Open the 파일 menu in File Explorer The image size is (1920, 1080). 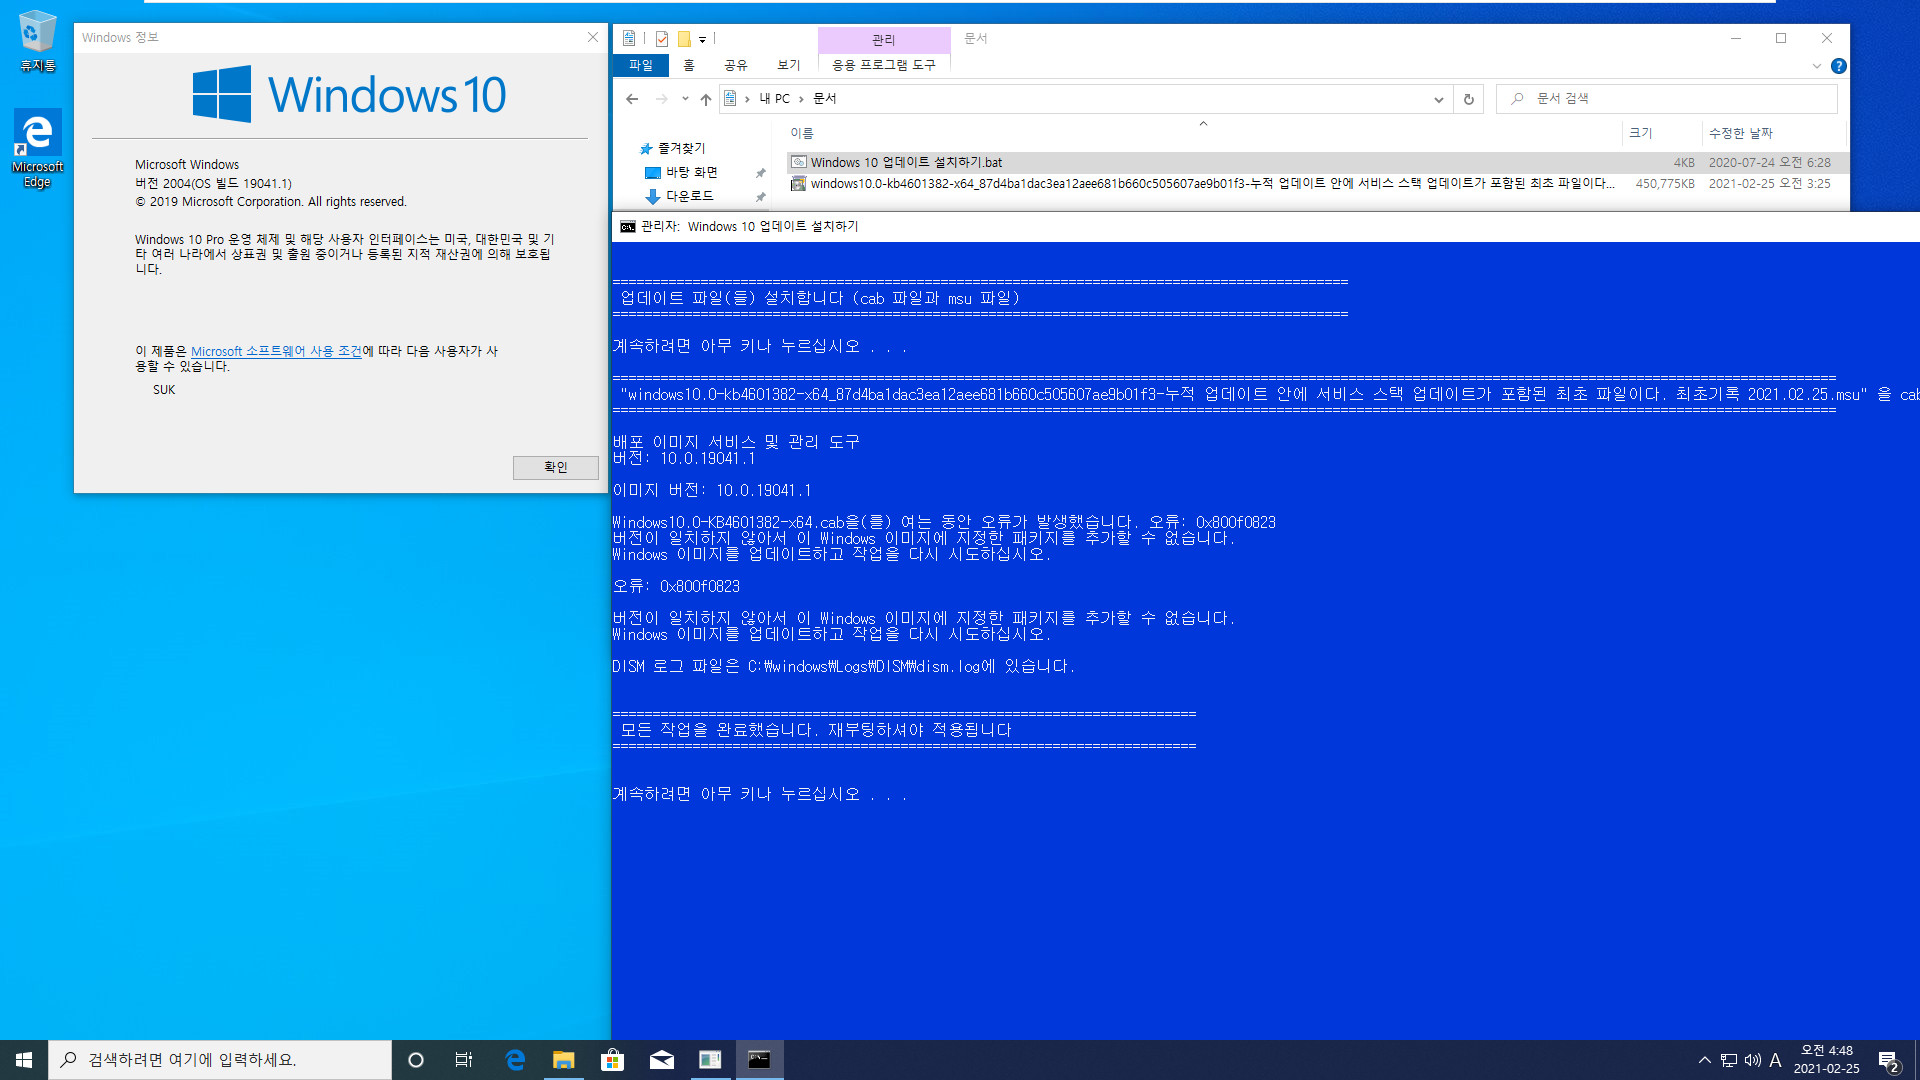(640, 65)
